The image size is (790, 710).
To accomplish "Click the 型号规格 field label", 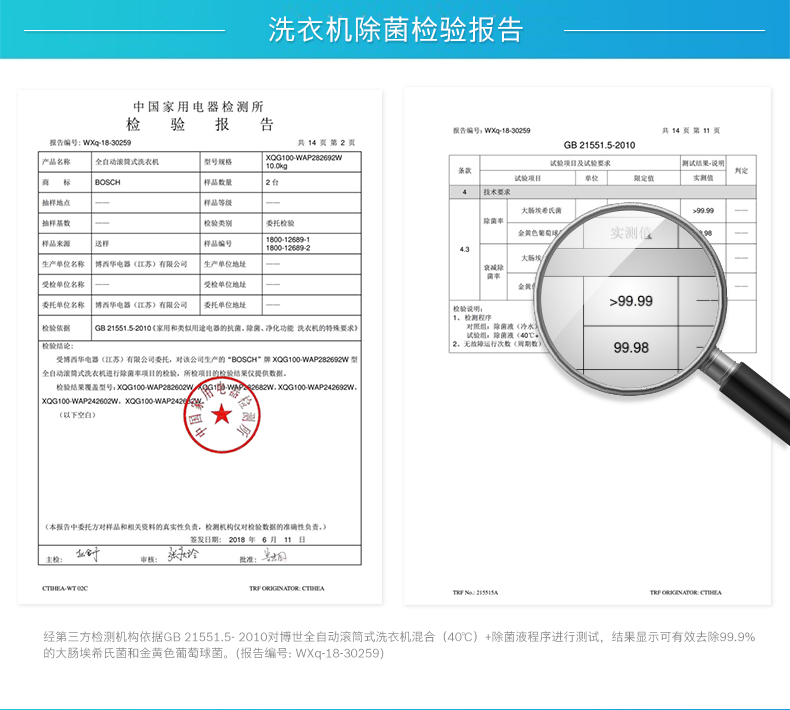I will tap(218, 162).
